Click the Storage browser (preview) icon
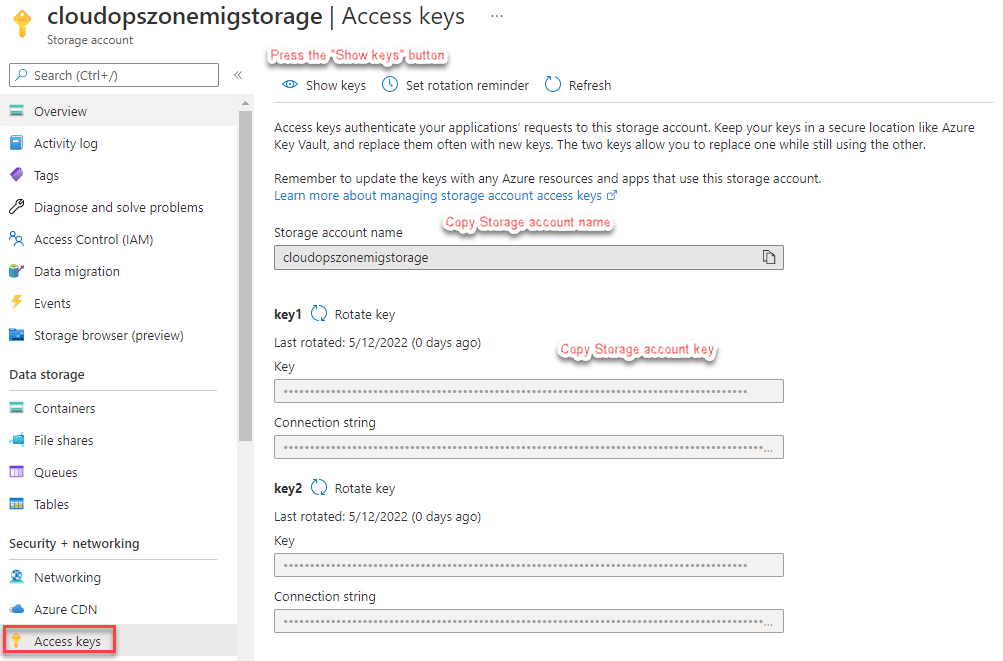1003x661 pixels. click(16, 335)
